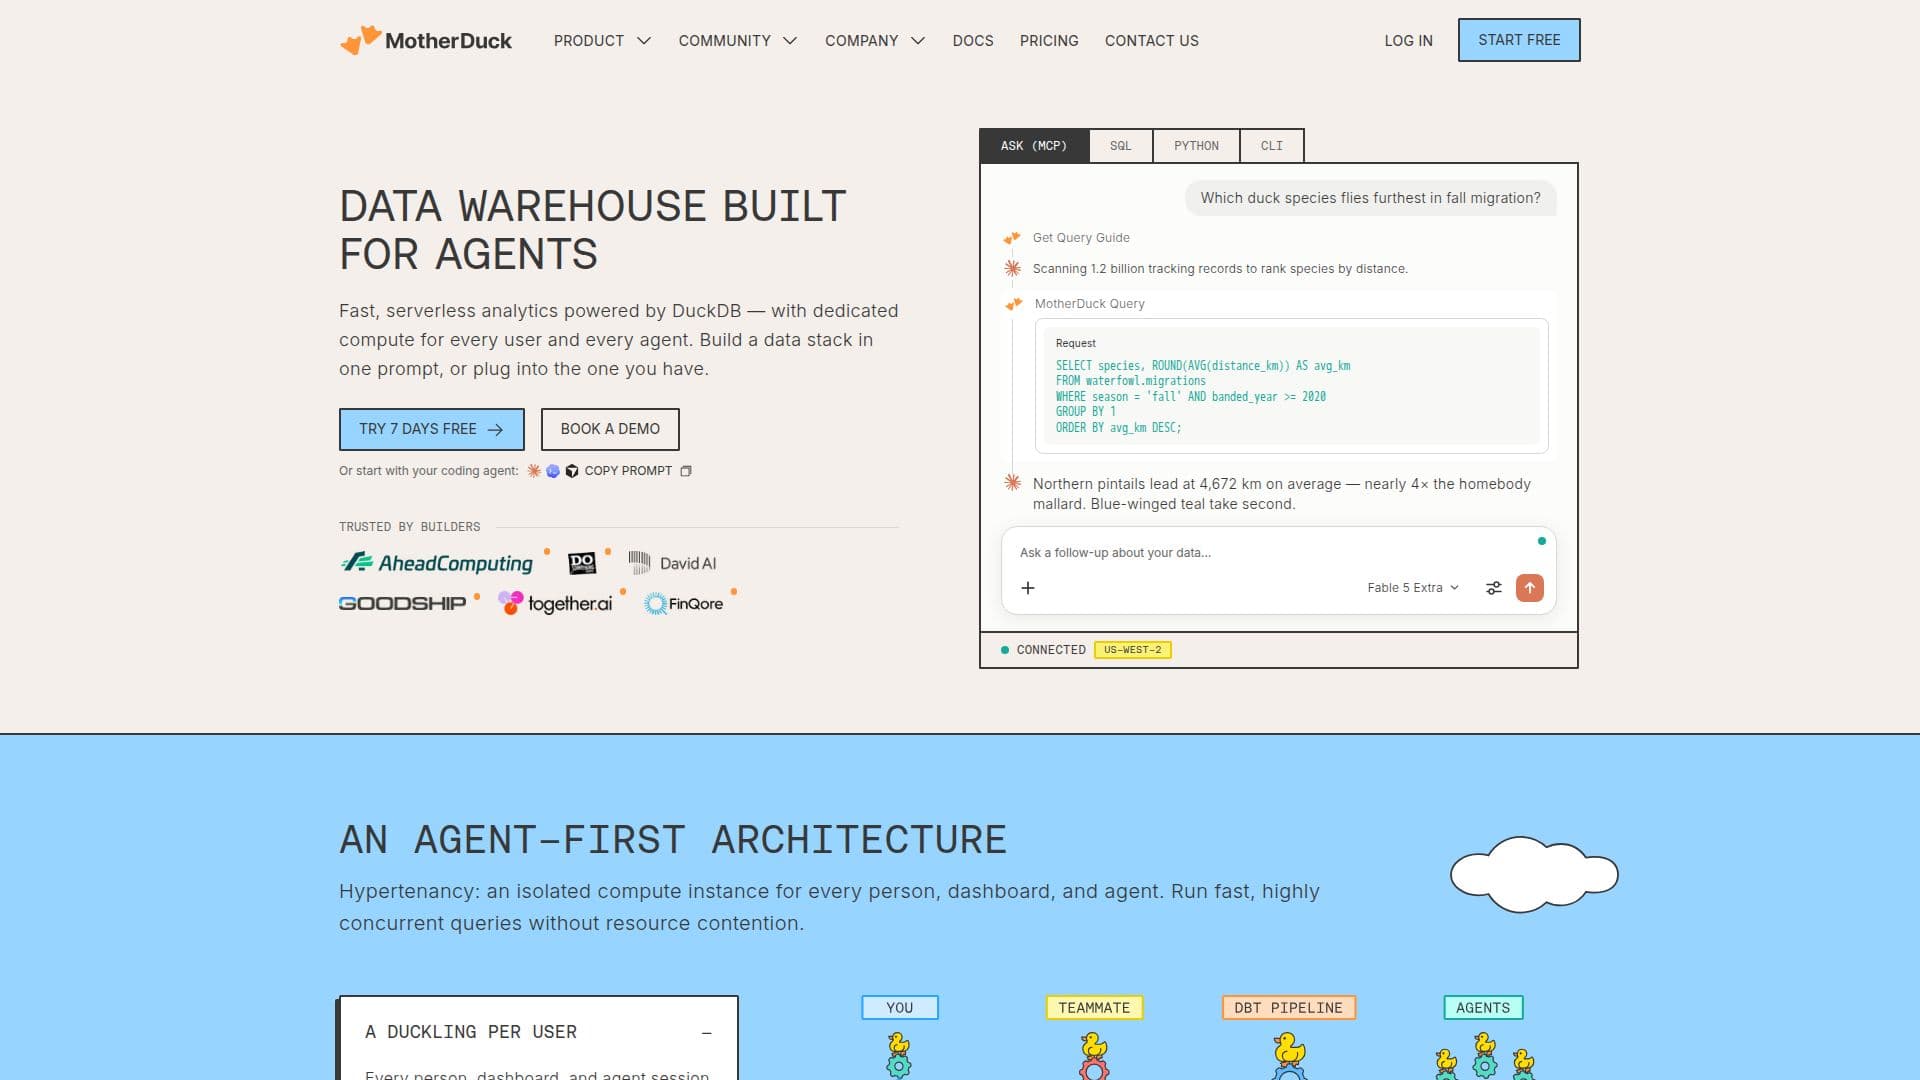
Task: Click the David AI logo
Action: (672, 563)
